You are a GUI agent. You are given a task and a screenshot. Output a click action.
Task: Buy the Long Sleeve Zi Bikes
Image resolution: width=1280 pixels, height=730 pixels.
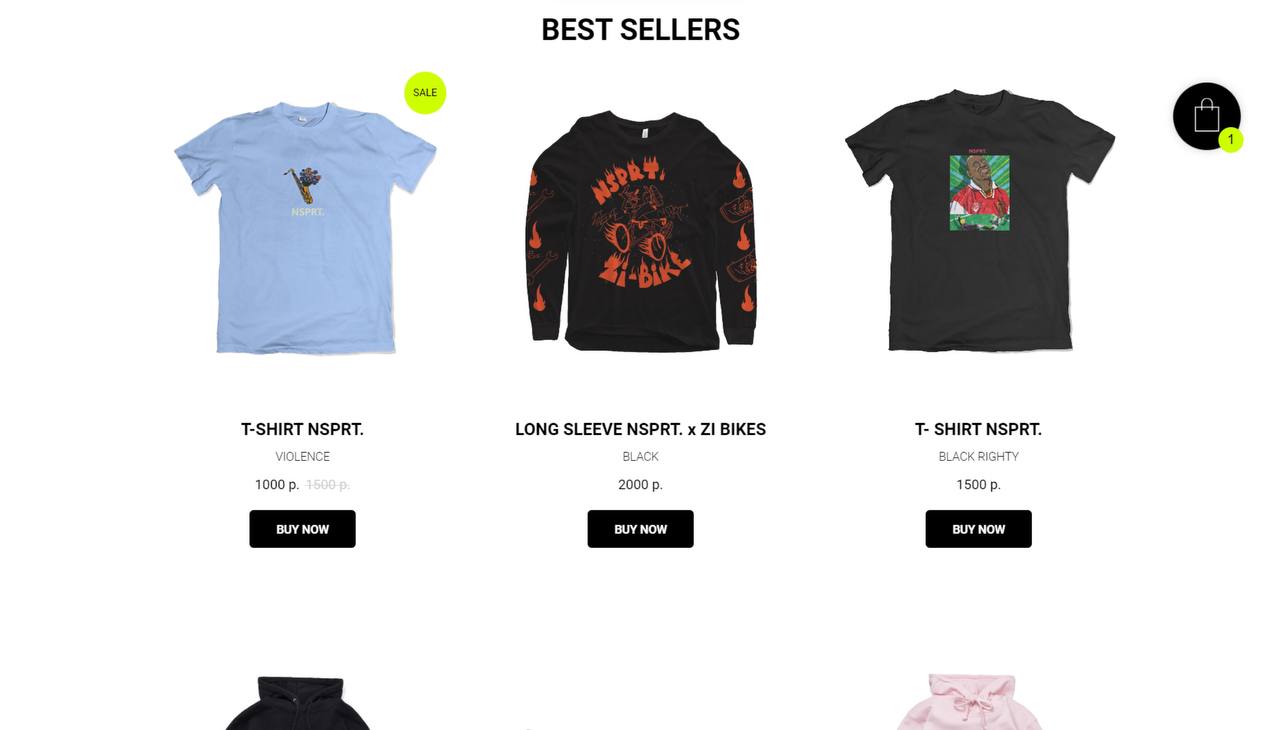[640, 529]
